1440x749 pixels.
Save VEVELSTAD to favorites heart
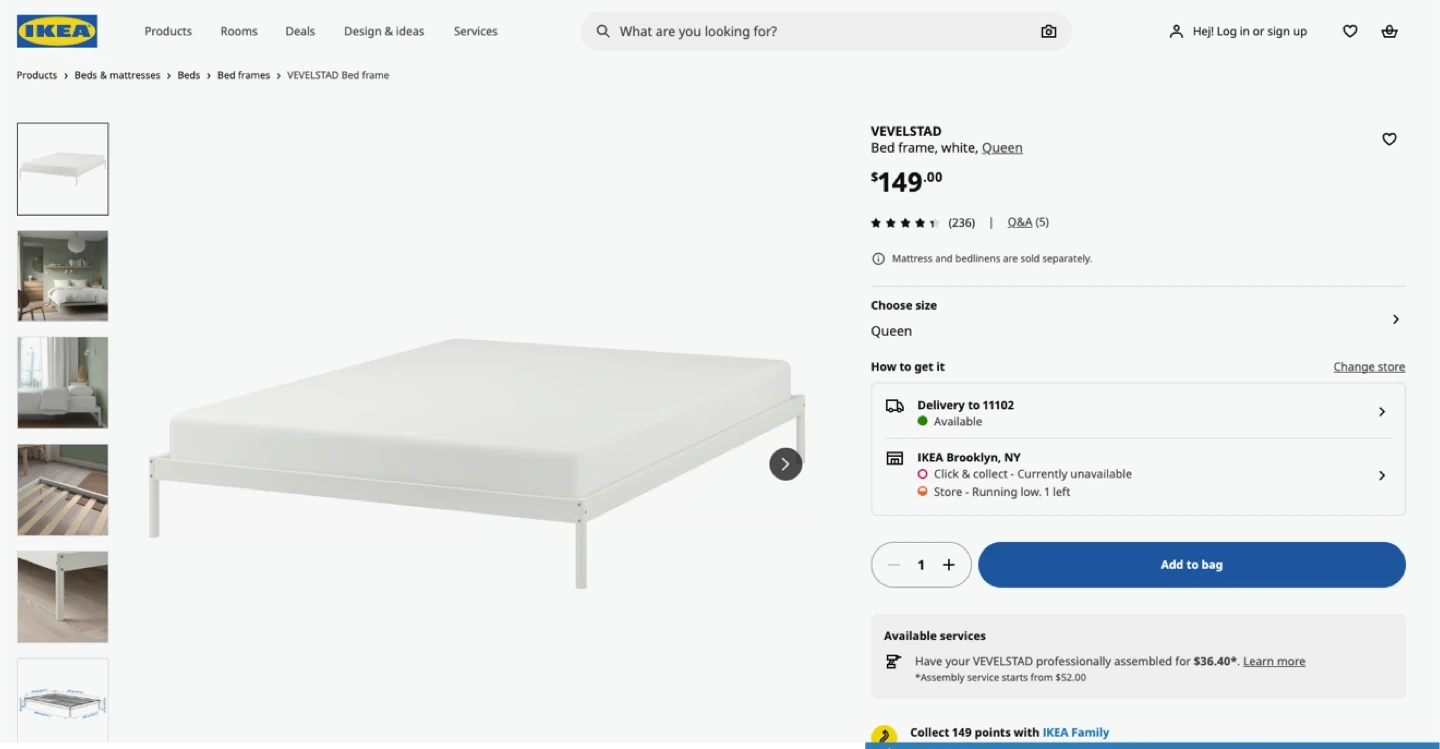click(1389, 139)
